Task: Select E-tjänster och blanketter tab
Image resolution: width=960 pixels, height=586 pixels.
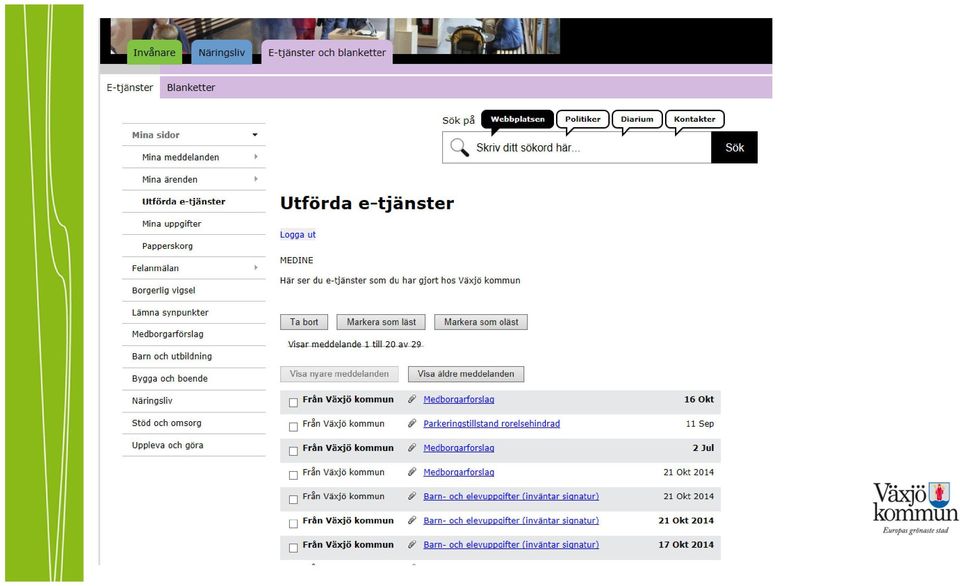Action: (x=327, y=53)
